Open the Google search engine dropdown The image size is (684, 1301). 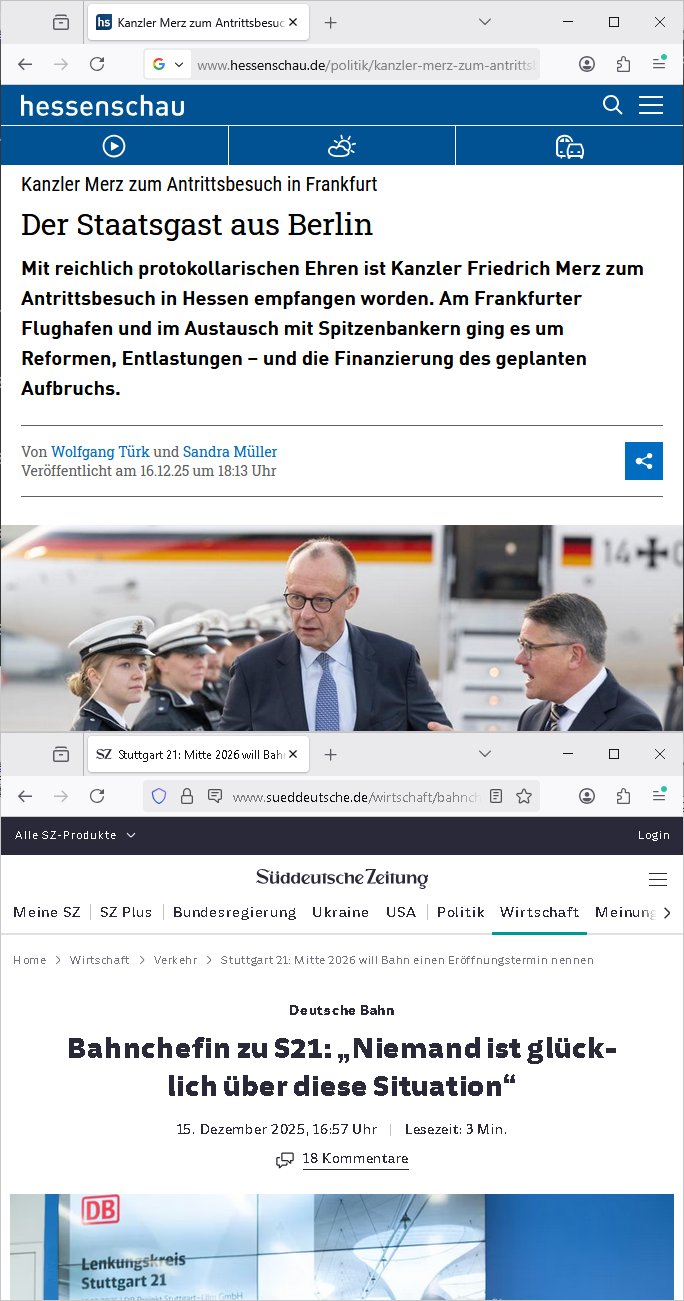168,64
